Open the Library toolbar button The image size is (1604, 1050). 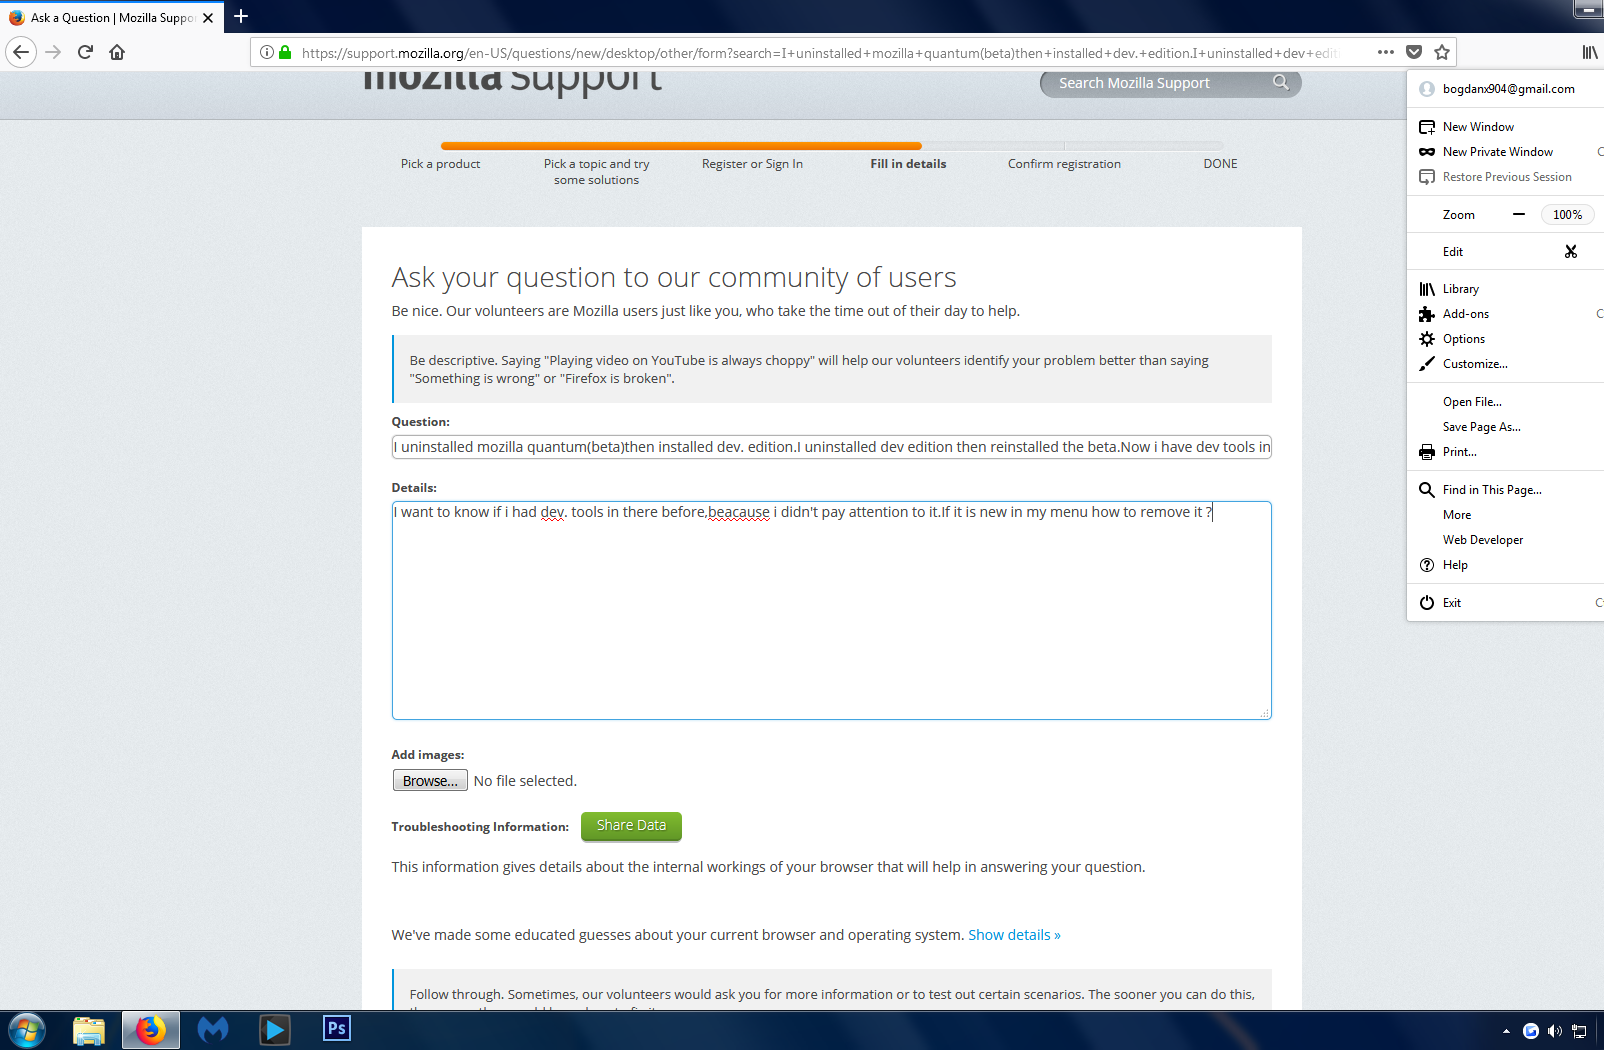click(x=1590, y=52)
